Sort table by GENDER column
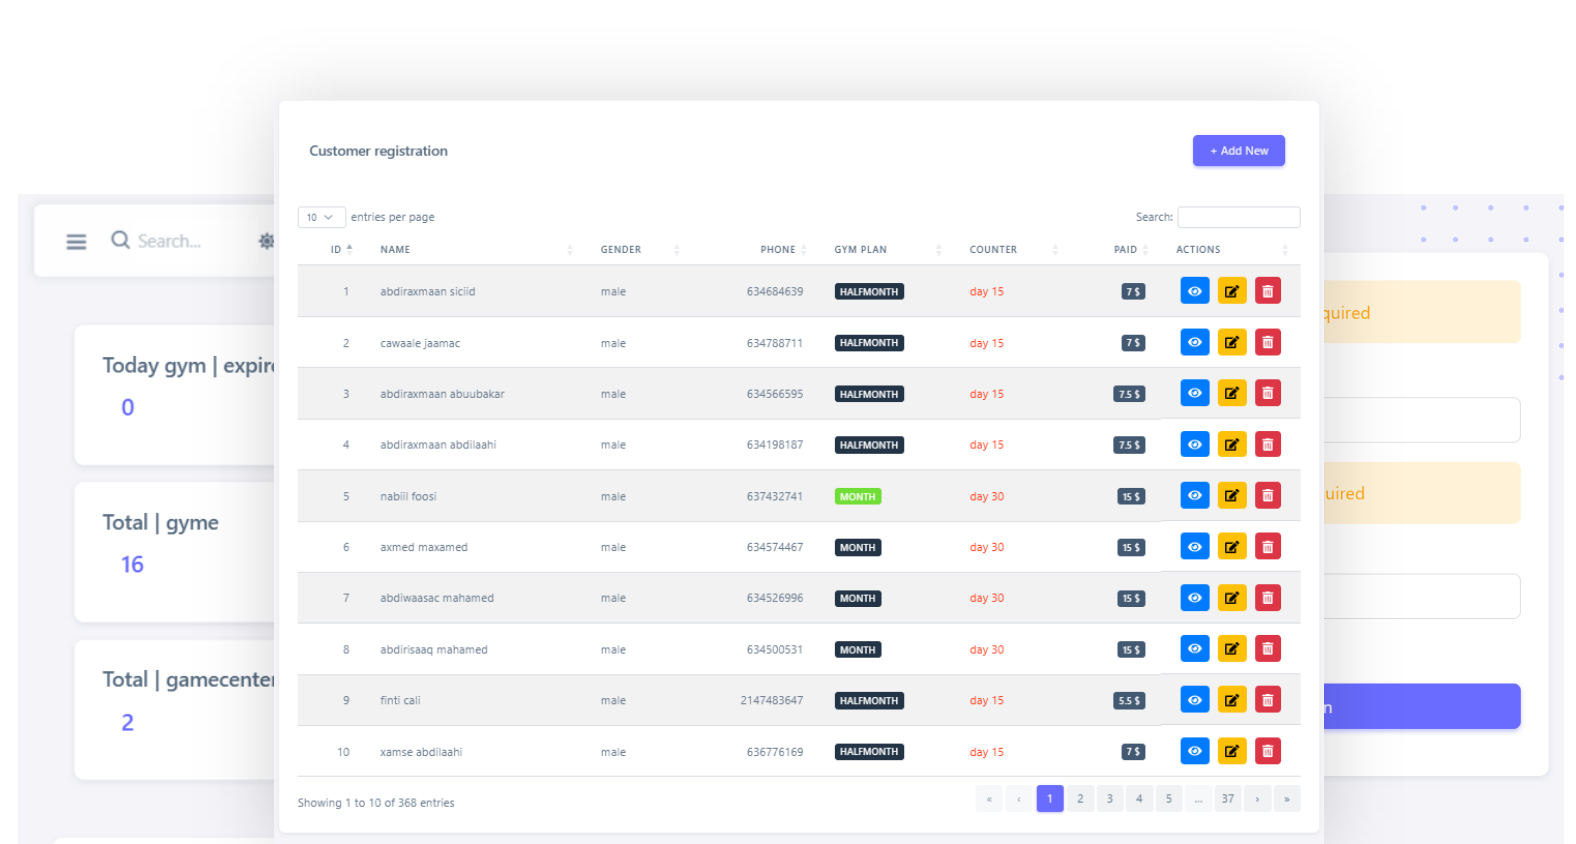This screenshot has width=1576, height=844. 640,249
